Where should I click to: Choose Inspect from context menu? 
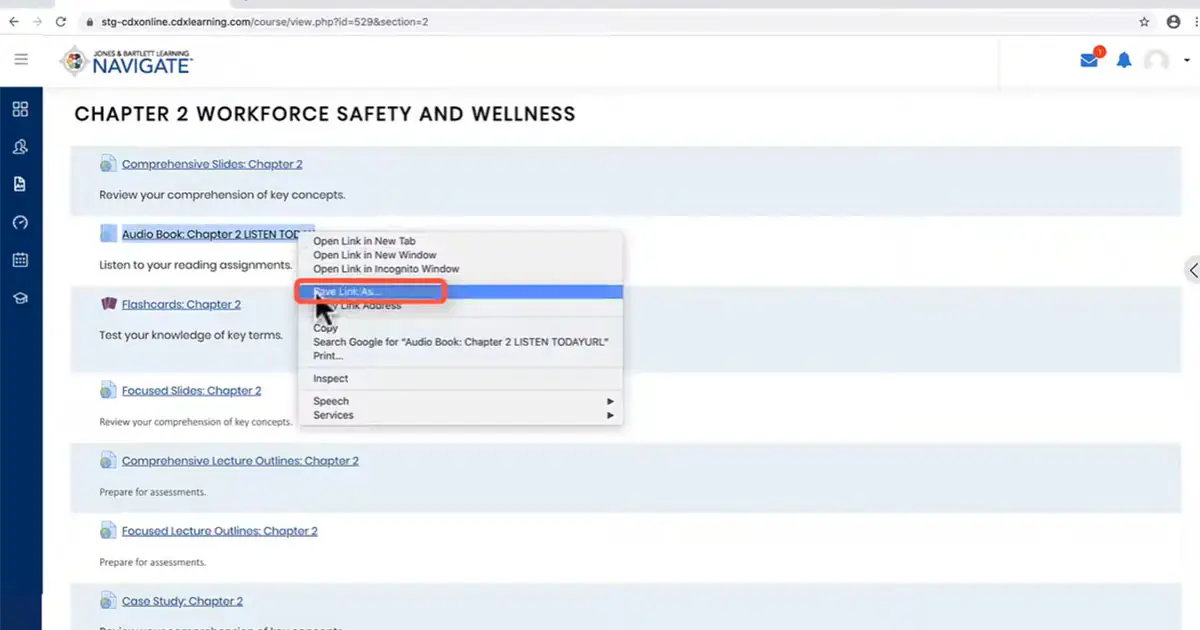pos(331,379)
